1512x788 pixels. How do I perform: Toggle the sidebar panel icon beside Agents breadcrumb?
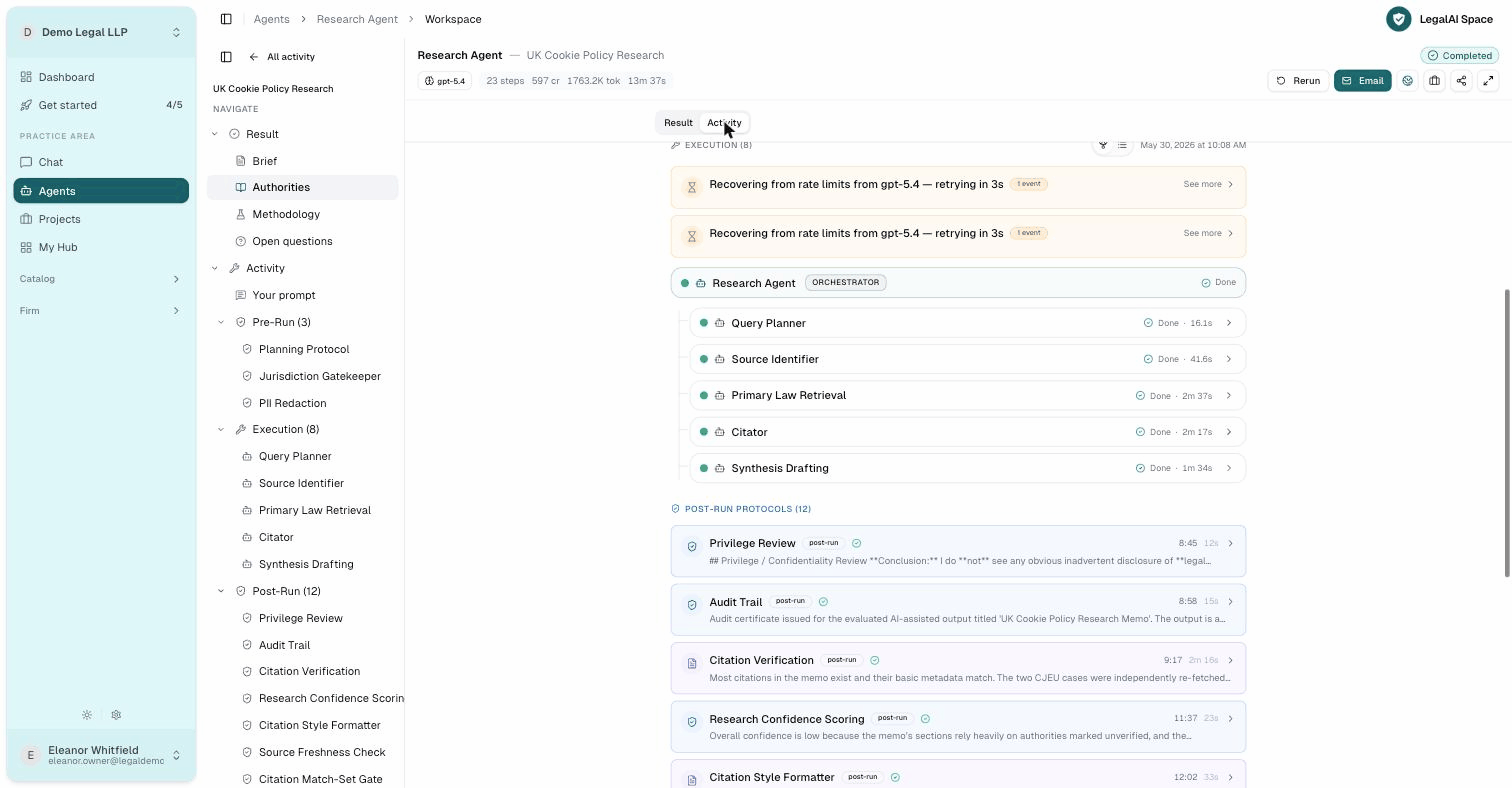click(226, 19)
